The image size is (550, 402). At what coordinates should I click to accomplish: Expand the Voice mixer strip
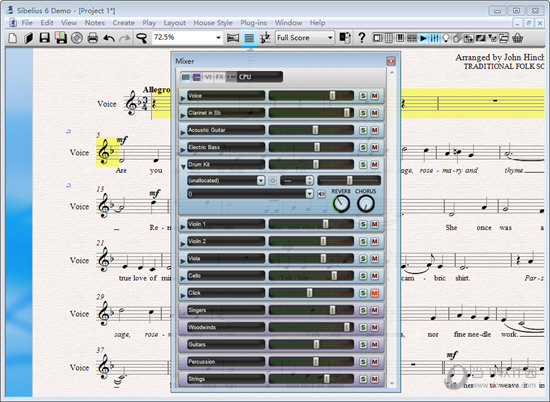tap(183, 99)
